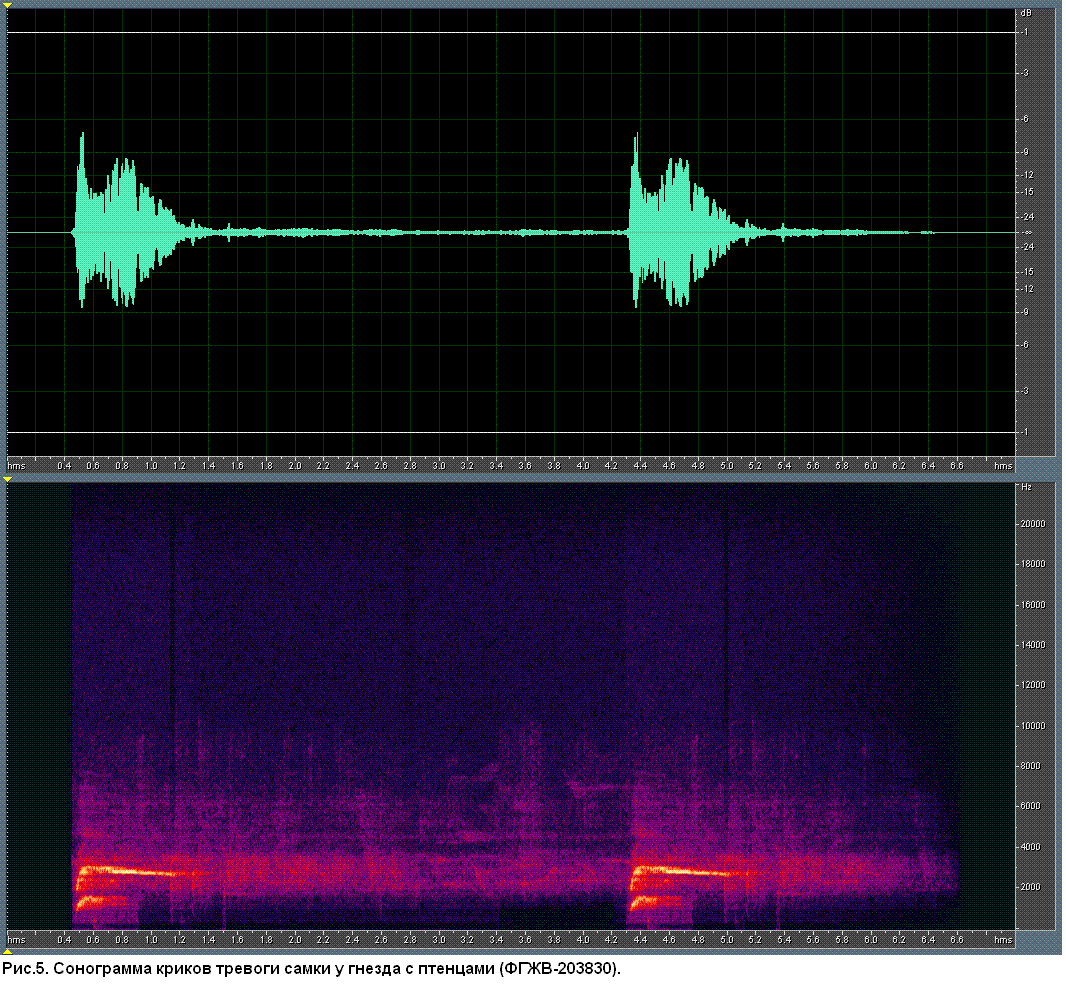Click the right hms label on waveform ruler
The height and width of the screenshot is (1000, 1066).
pos(1003,466)
